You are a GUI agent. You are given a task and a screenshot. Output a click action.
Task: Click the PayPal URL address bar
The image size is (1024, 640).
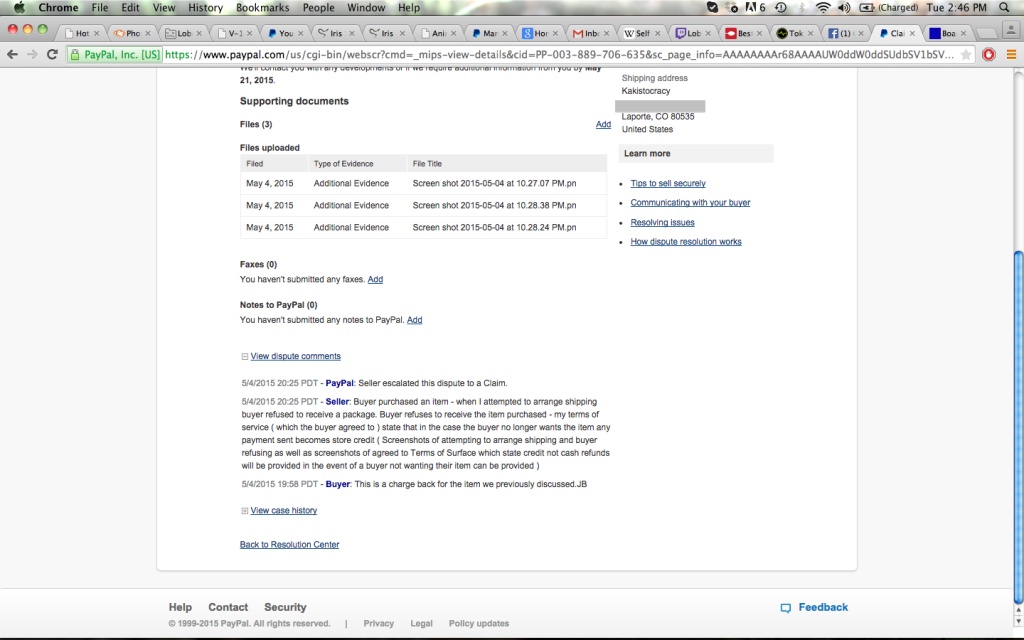(x=558, y=55)
